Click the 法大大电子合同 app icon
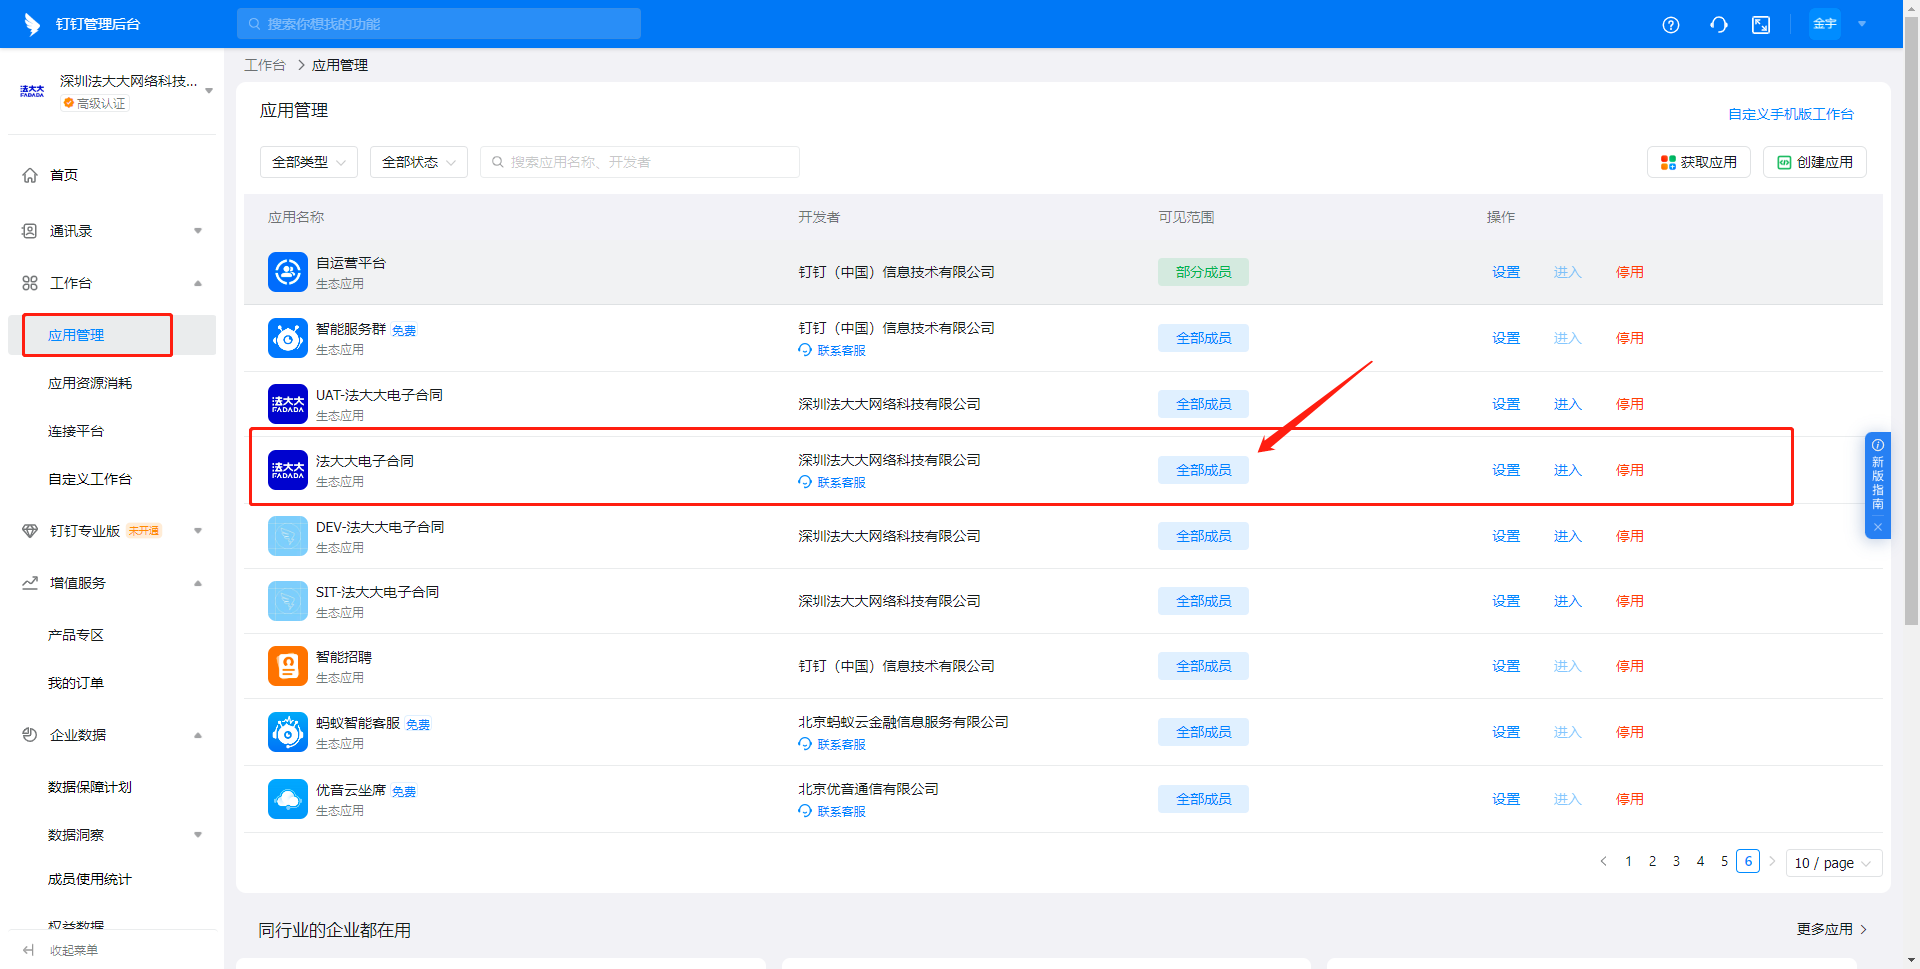 point(288,470)
